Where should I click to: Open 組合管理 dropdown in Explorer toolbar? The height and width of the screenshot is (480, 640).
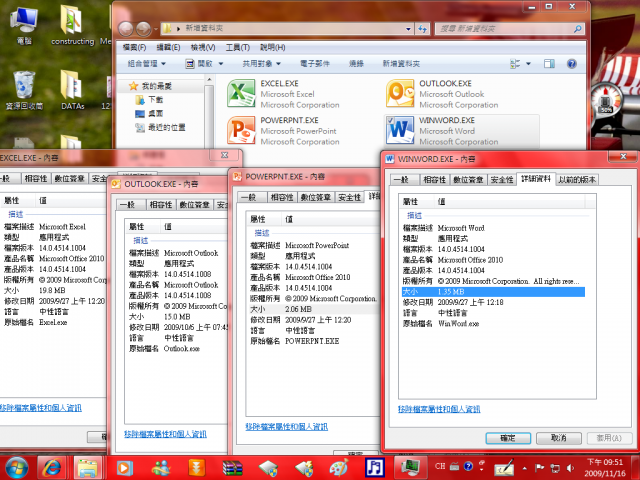coord(146,64)
